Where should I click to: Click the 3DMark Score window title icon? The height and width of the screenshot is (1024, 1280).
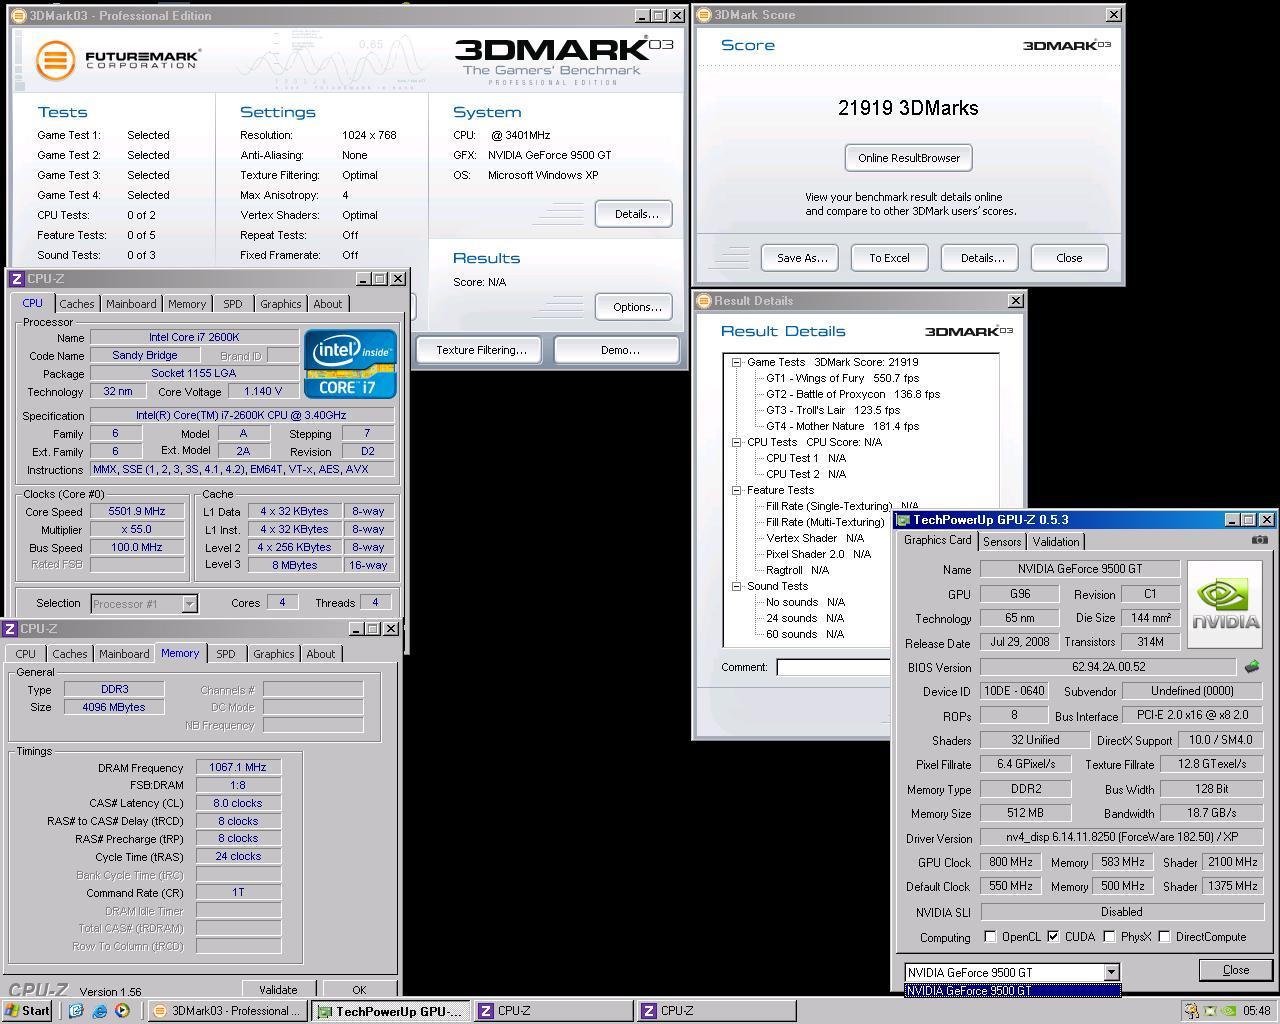pos(704,15)
